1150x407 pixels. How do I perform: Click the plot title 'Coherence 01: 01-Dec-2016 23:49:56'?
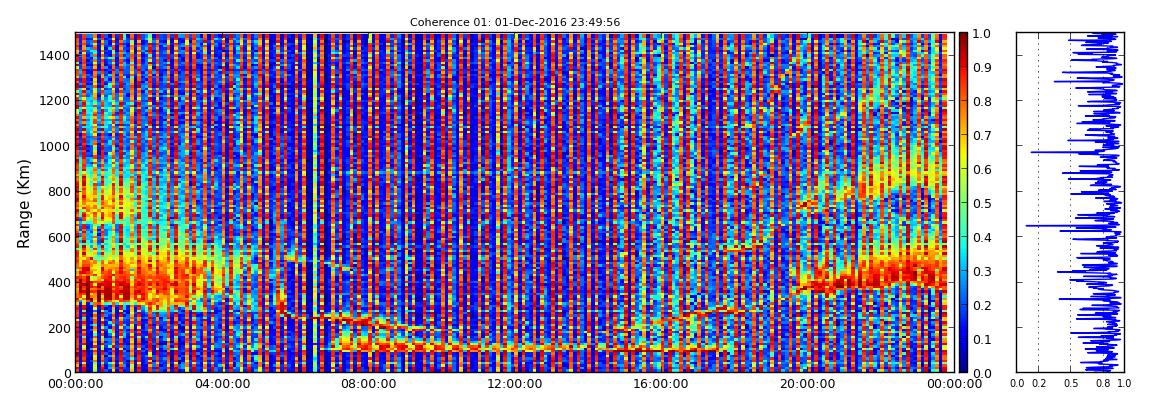[x=515, y=22]
